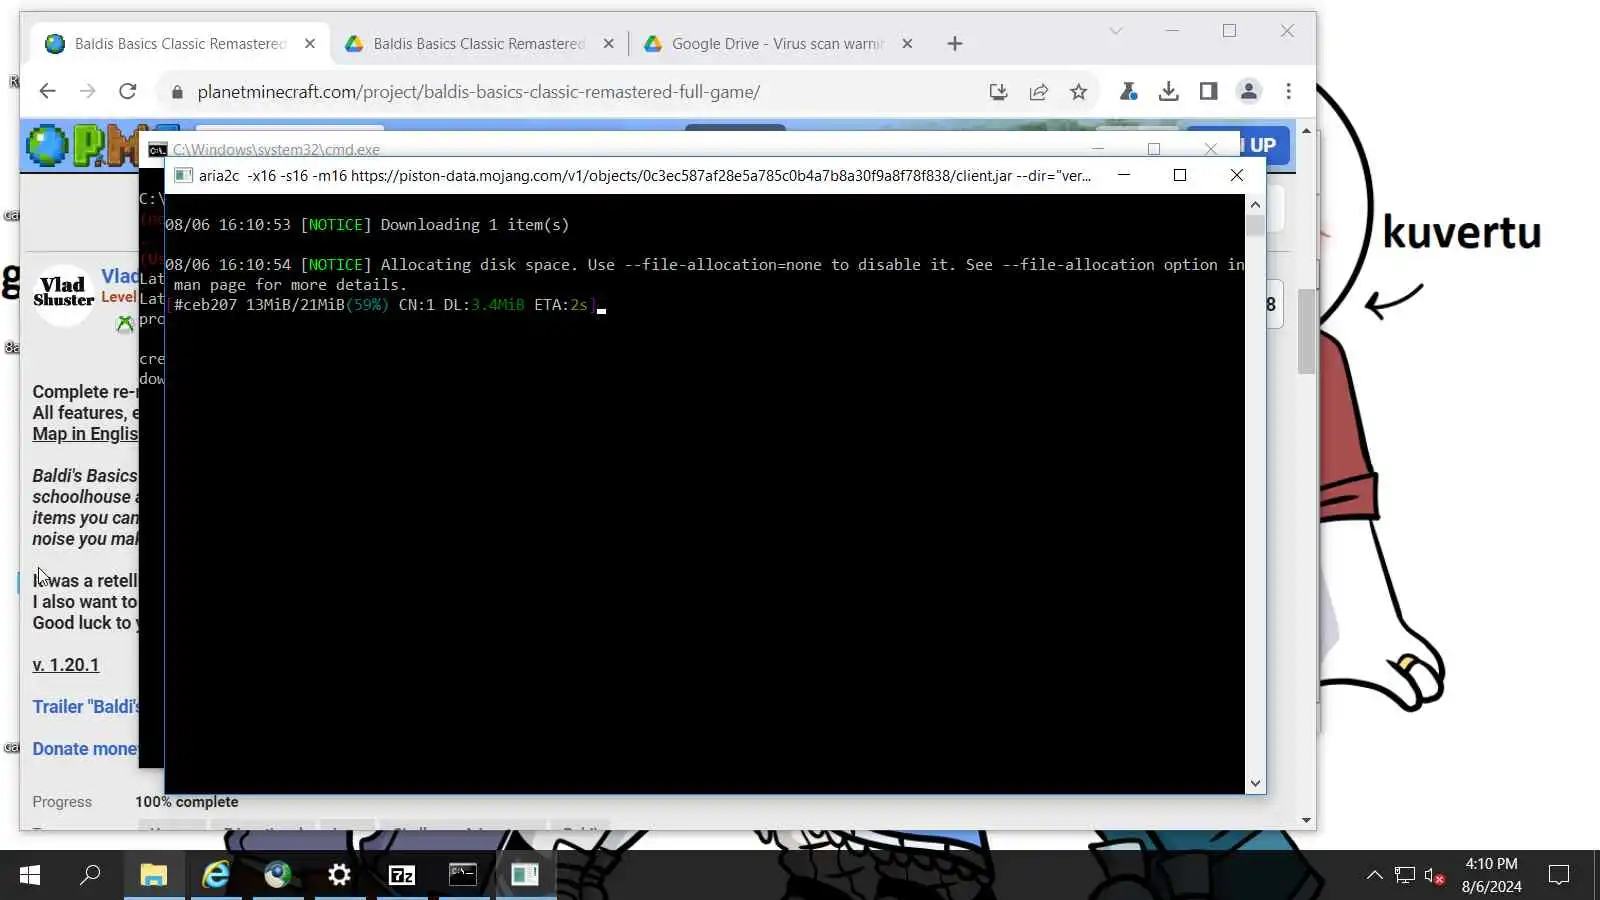
Task: Open the Chrome Labs flask icon
Action: pos(1128,92)
